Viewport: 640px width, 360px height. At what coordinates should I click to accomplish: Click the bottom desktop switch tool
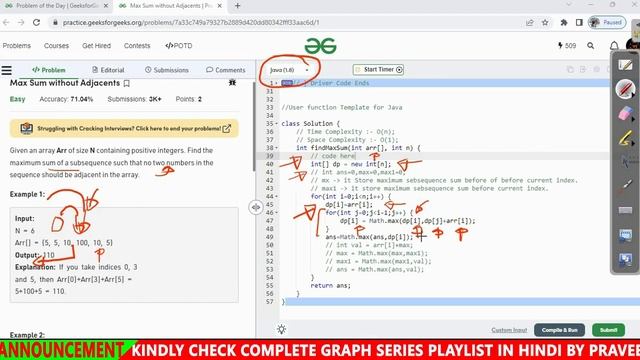(625, 259)
